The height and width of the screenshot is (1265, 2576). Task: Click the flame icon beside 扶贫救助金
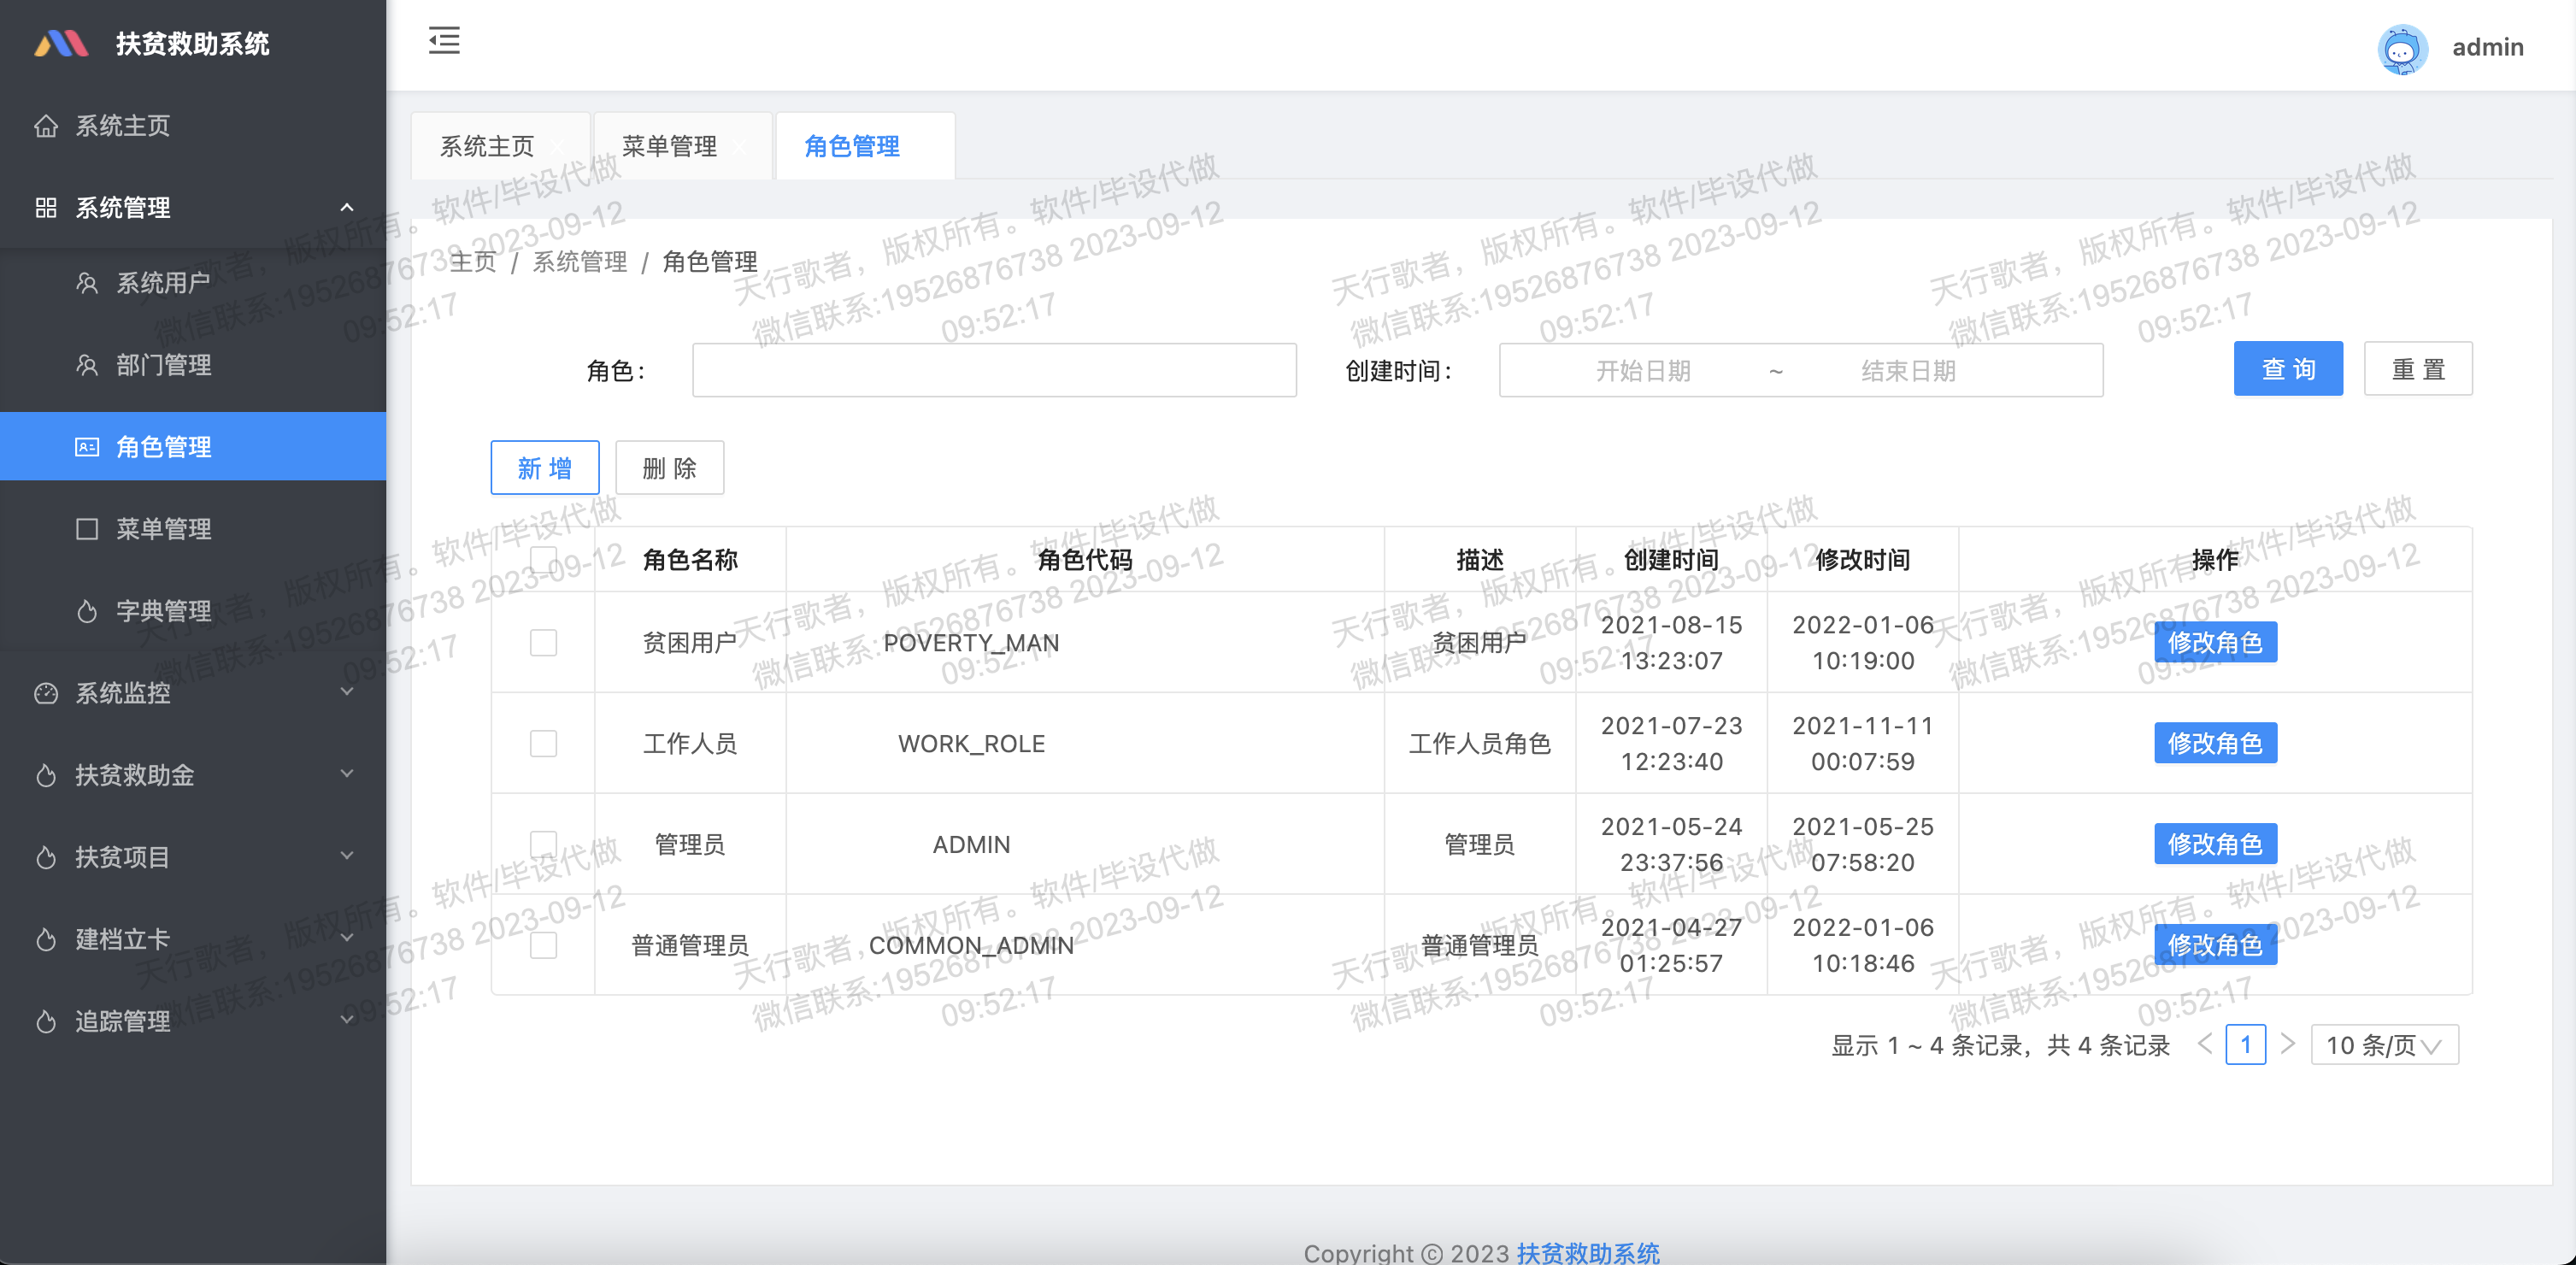(46, 775)
